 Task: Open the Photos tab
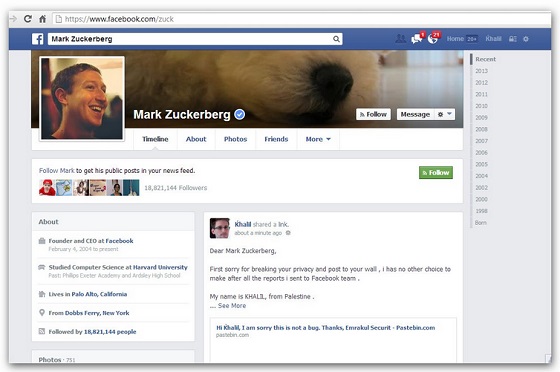235,139
